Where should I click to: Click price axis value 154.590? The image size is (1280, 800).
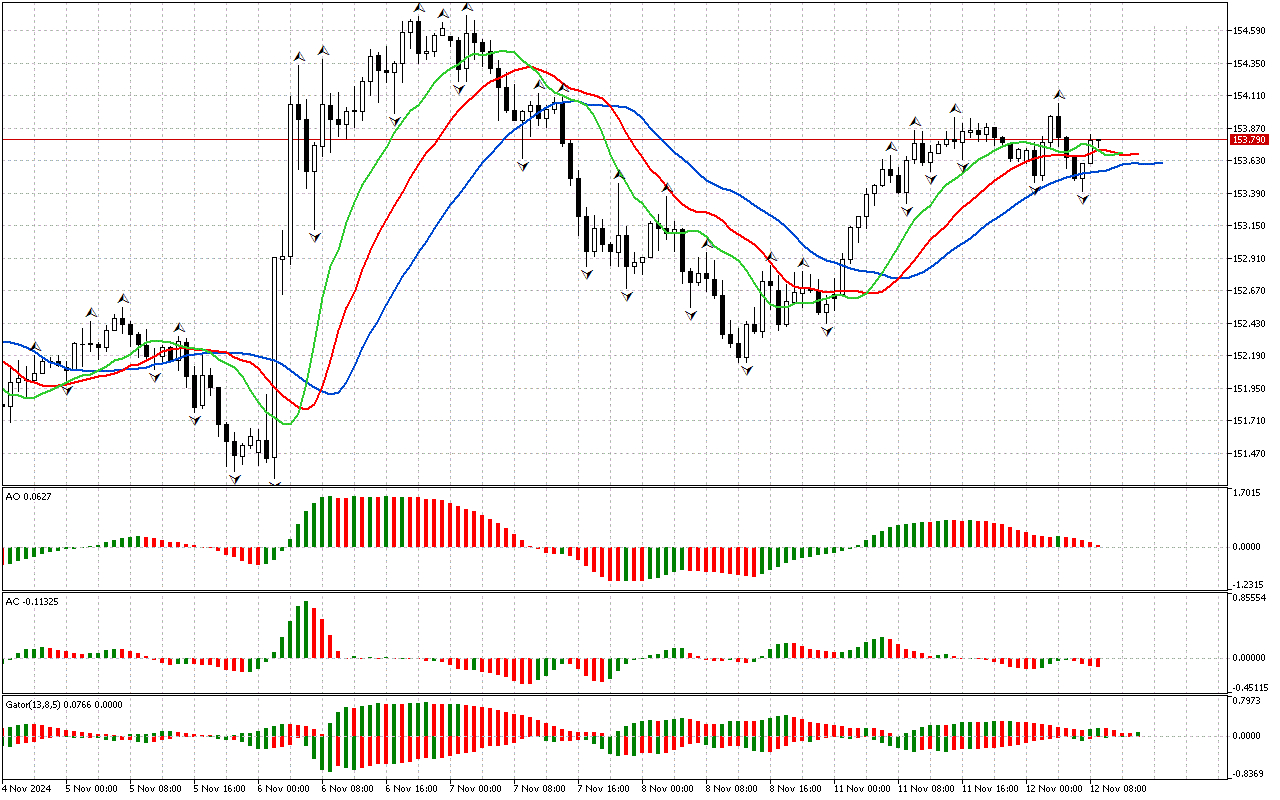[1250, 31]
